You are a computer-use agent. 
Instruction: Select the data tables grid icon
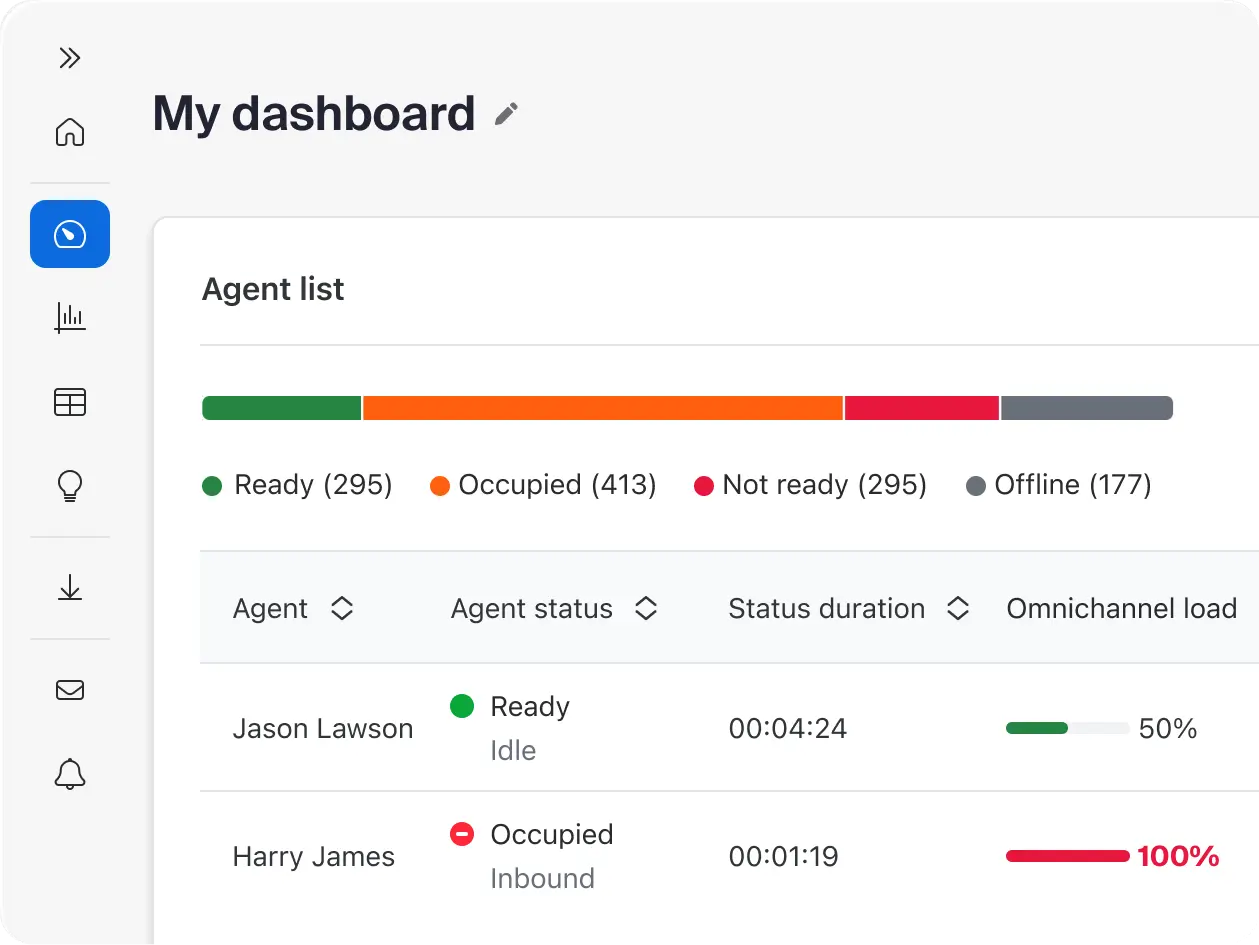69,402
